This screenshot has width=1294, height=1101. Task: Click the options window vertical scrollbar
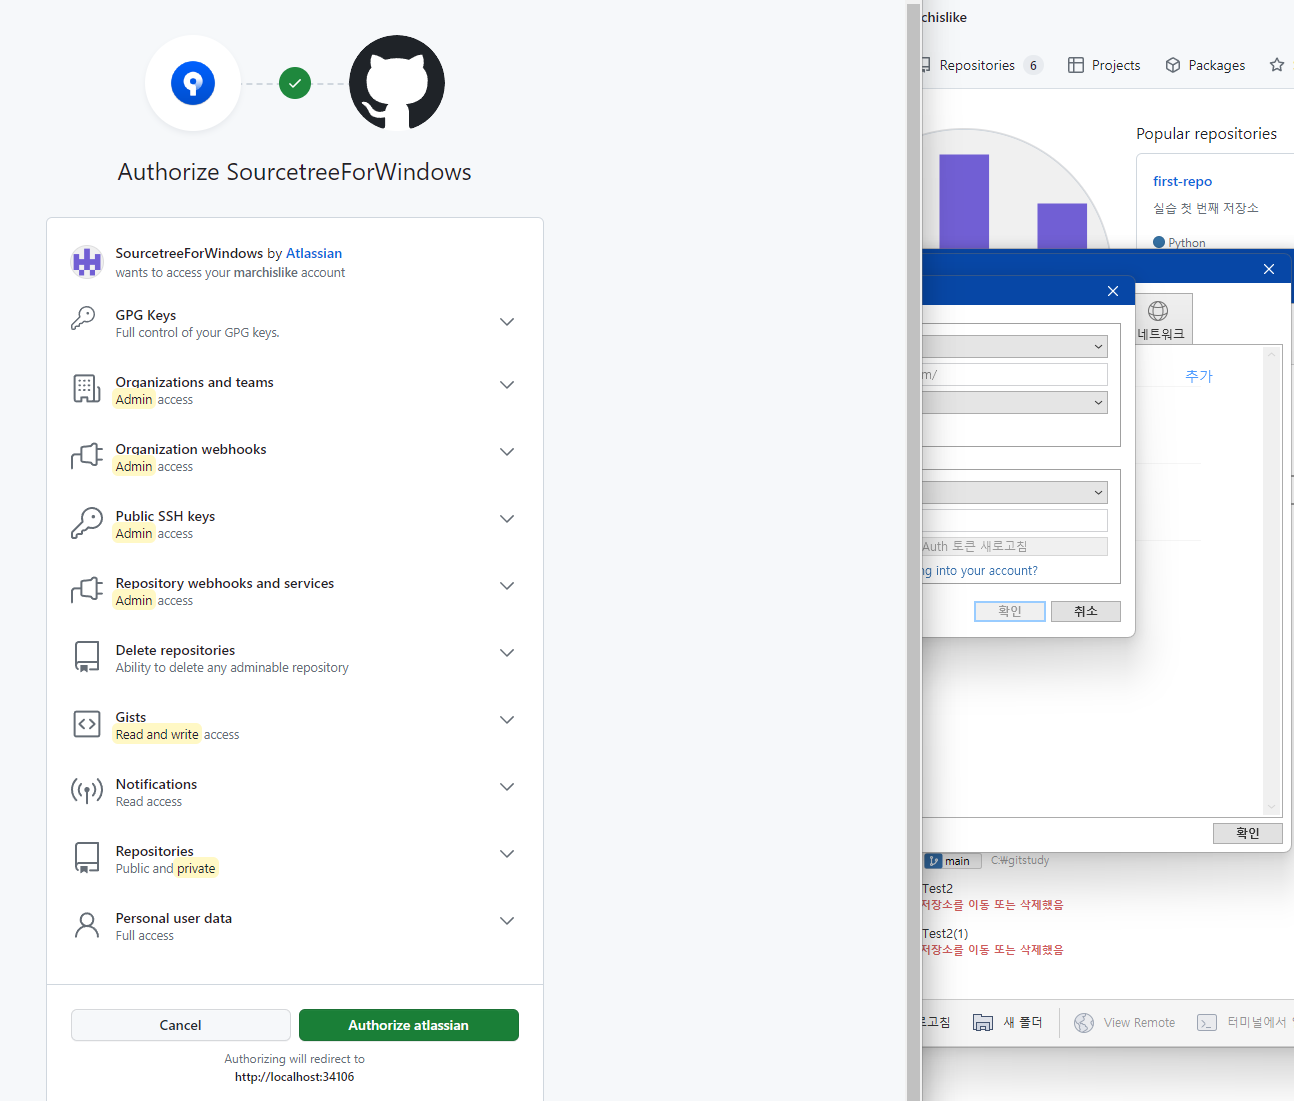pos(1272,581)
